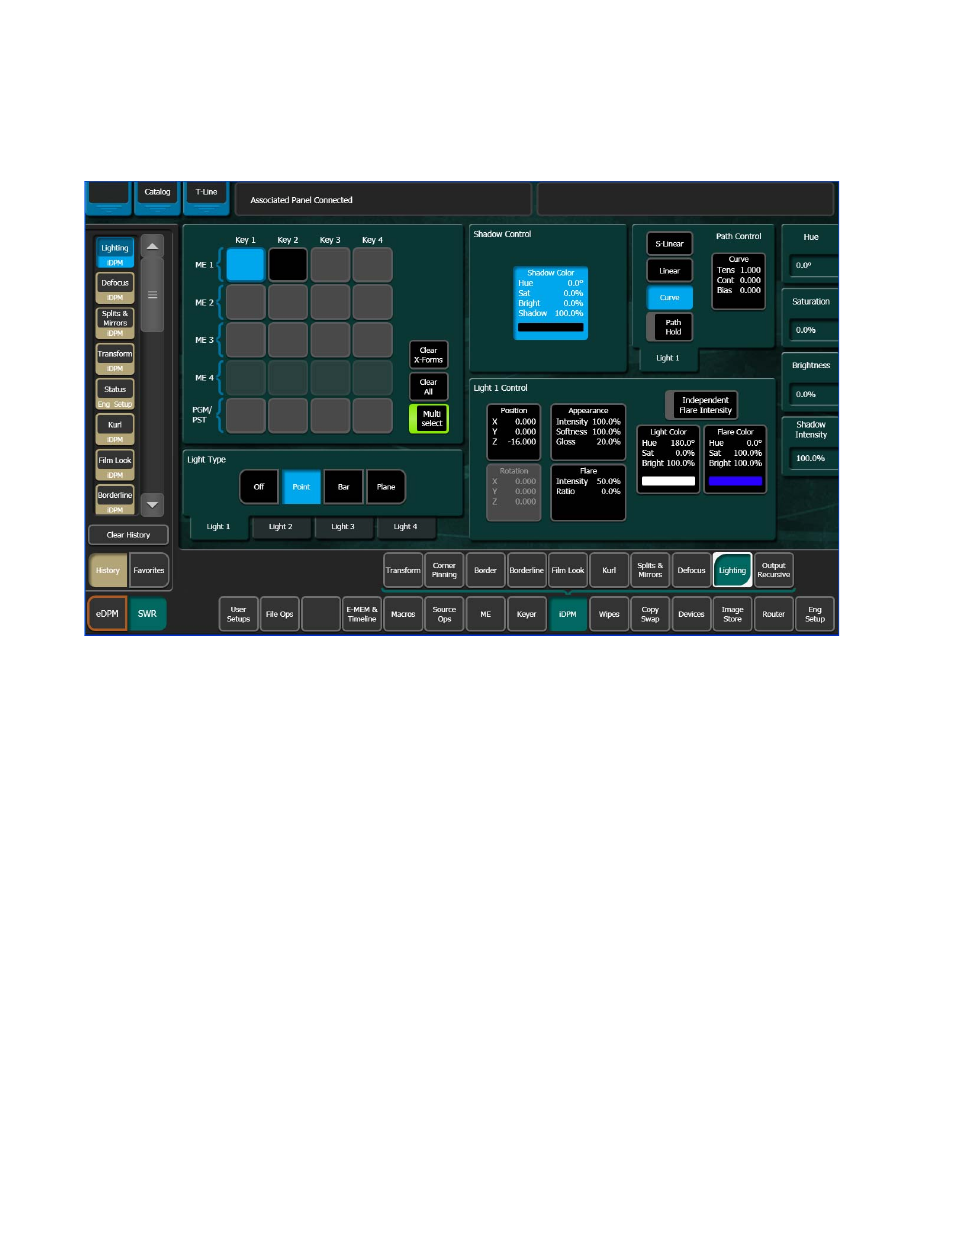This screenshot has height=1235, width=954.
Task: Toggle the Path Hold button
Action: coord(669,327)
